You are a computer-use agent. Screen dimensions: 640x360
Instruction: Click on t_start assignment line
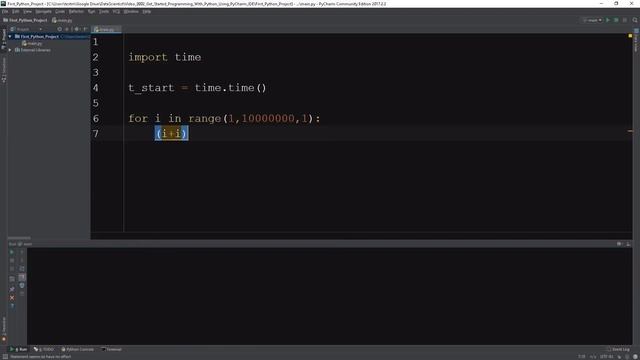point(197,88)
